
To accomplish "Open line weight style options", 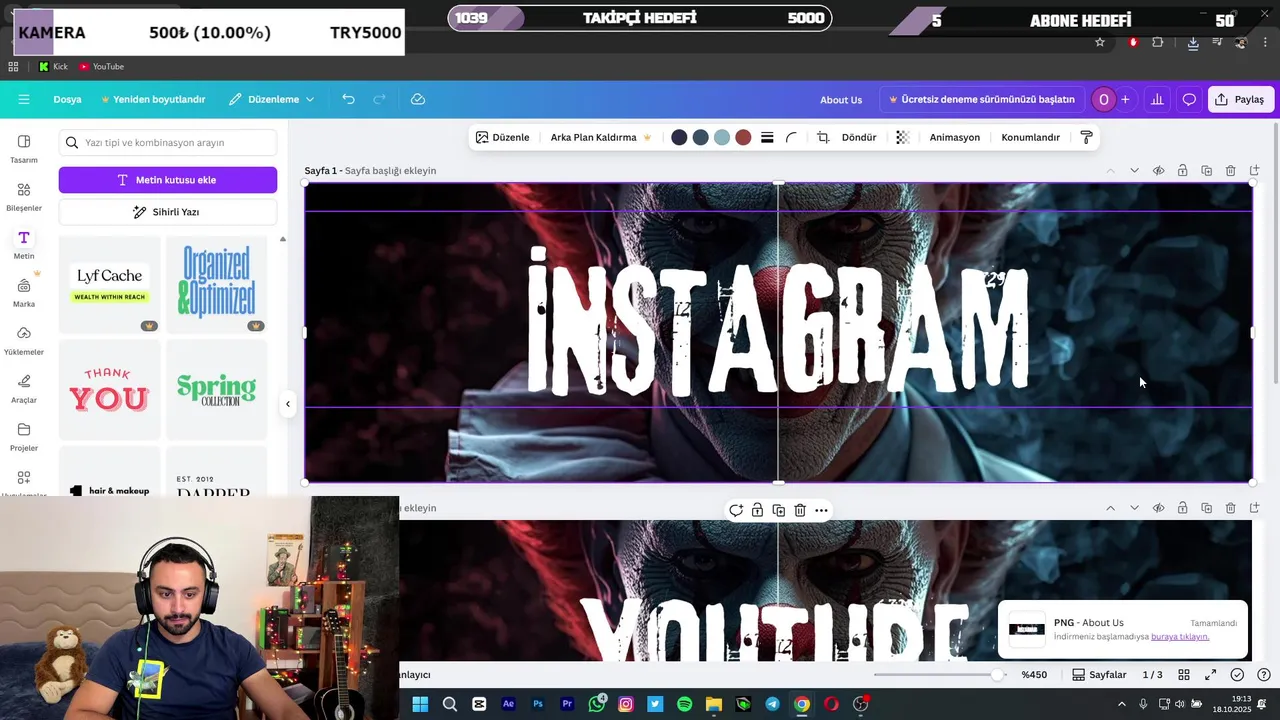I will coord(767,137).
